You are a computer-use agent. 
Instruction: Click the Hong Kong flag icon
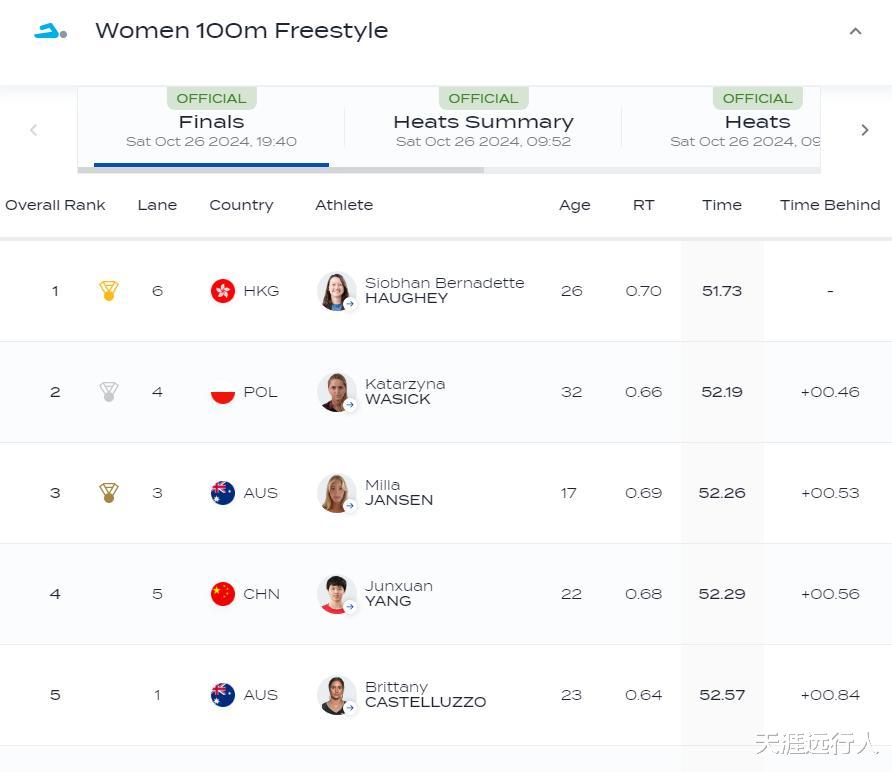[223, 291]
